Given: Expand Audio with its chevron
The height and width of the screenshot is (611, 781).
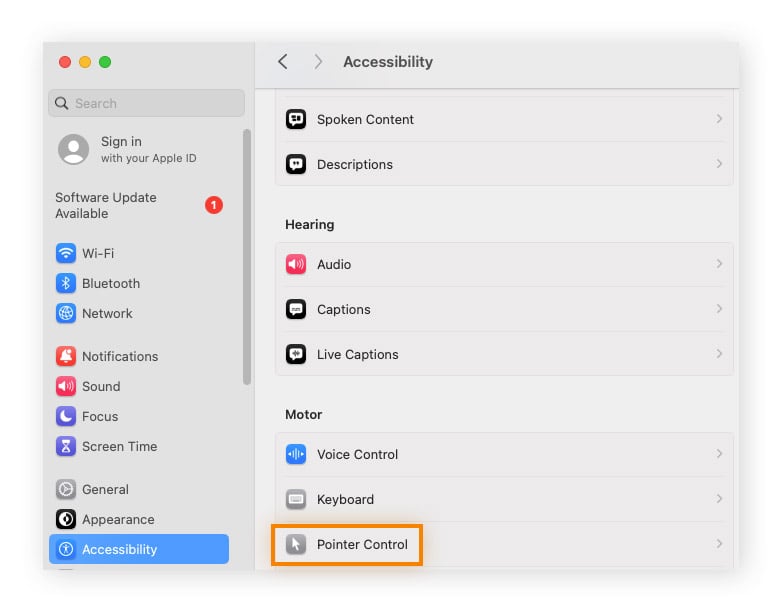Looking at the screenshot, I should tap(719, 263).
